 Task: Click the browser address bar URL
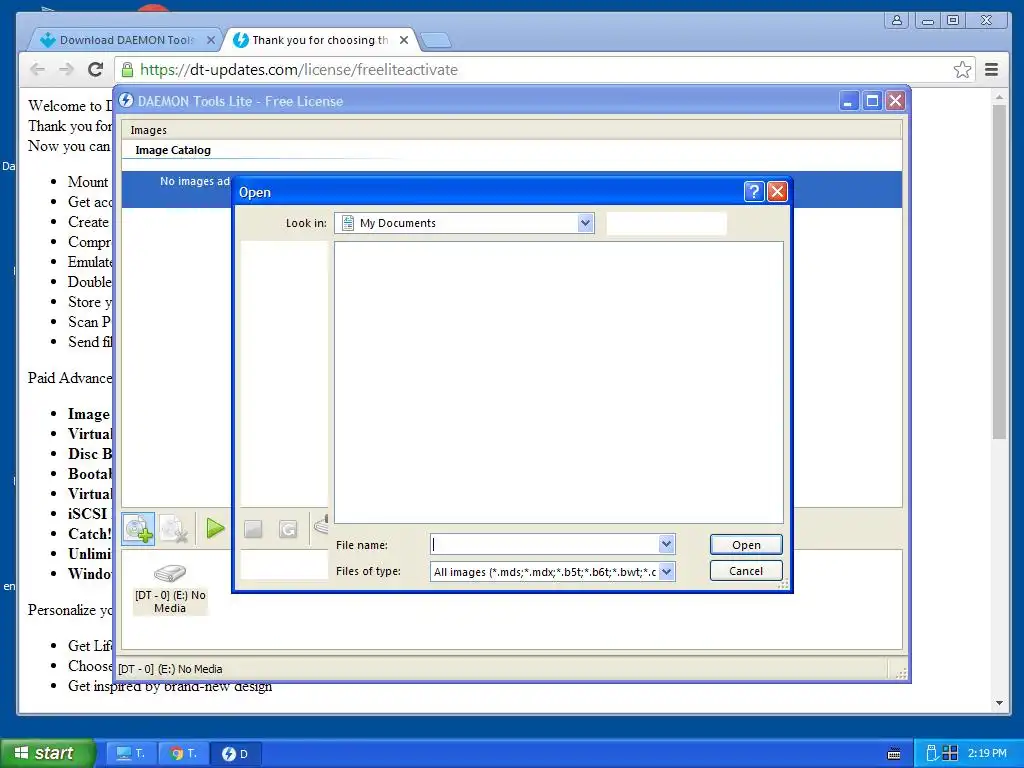[299, 69]
